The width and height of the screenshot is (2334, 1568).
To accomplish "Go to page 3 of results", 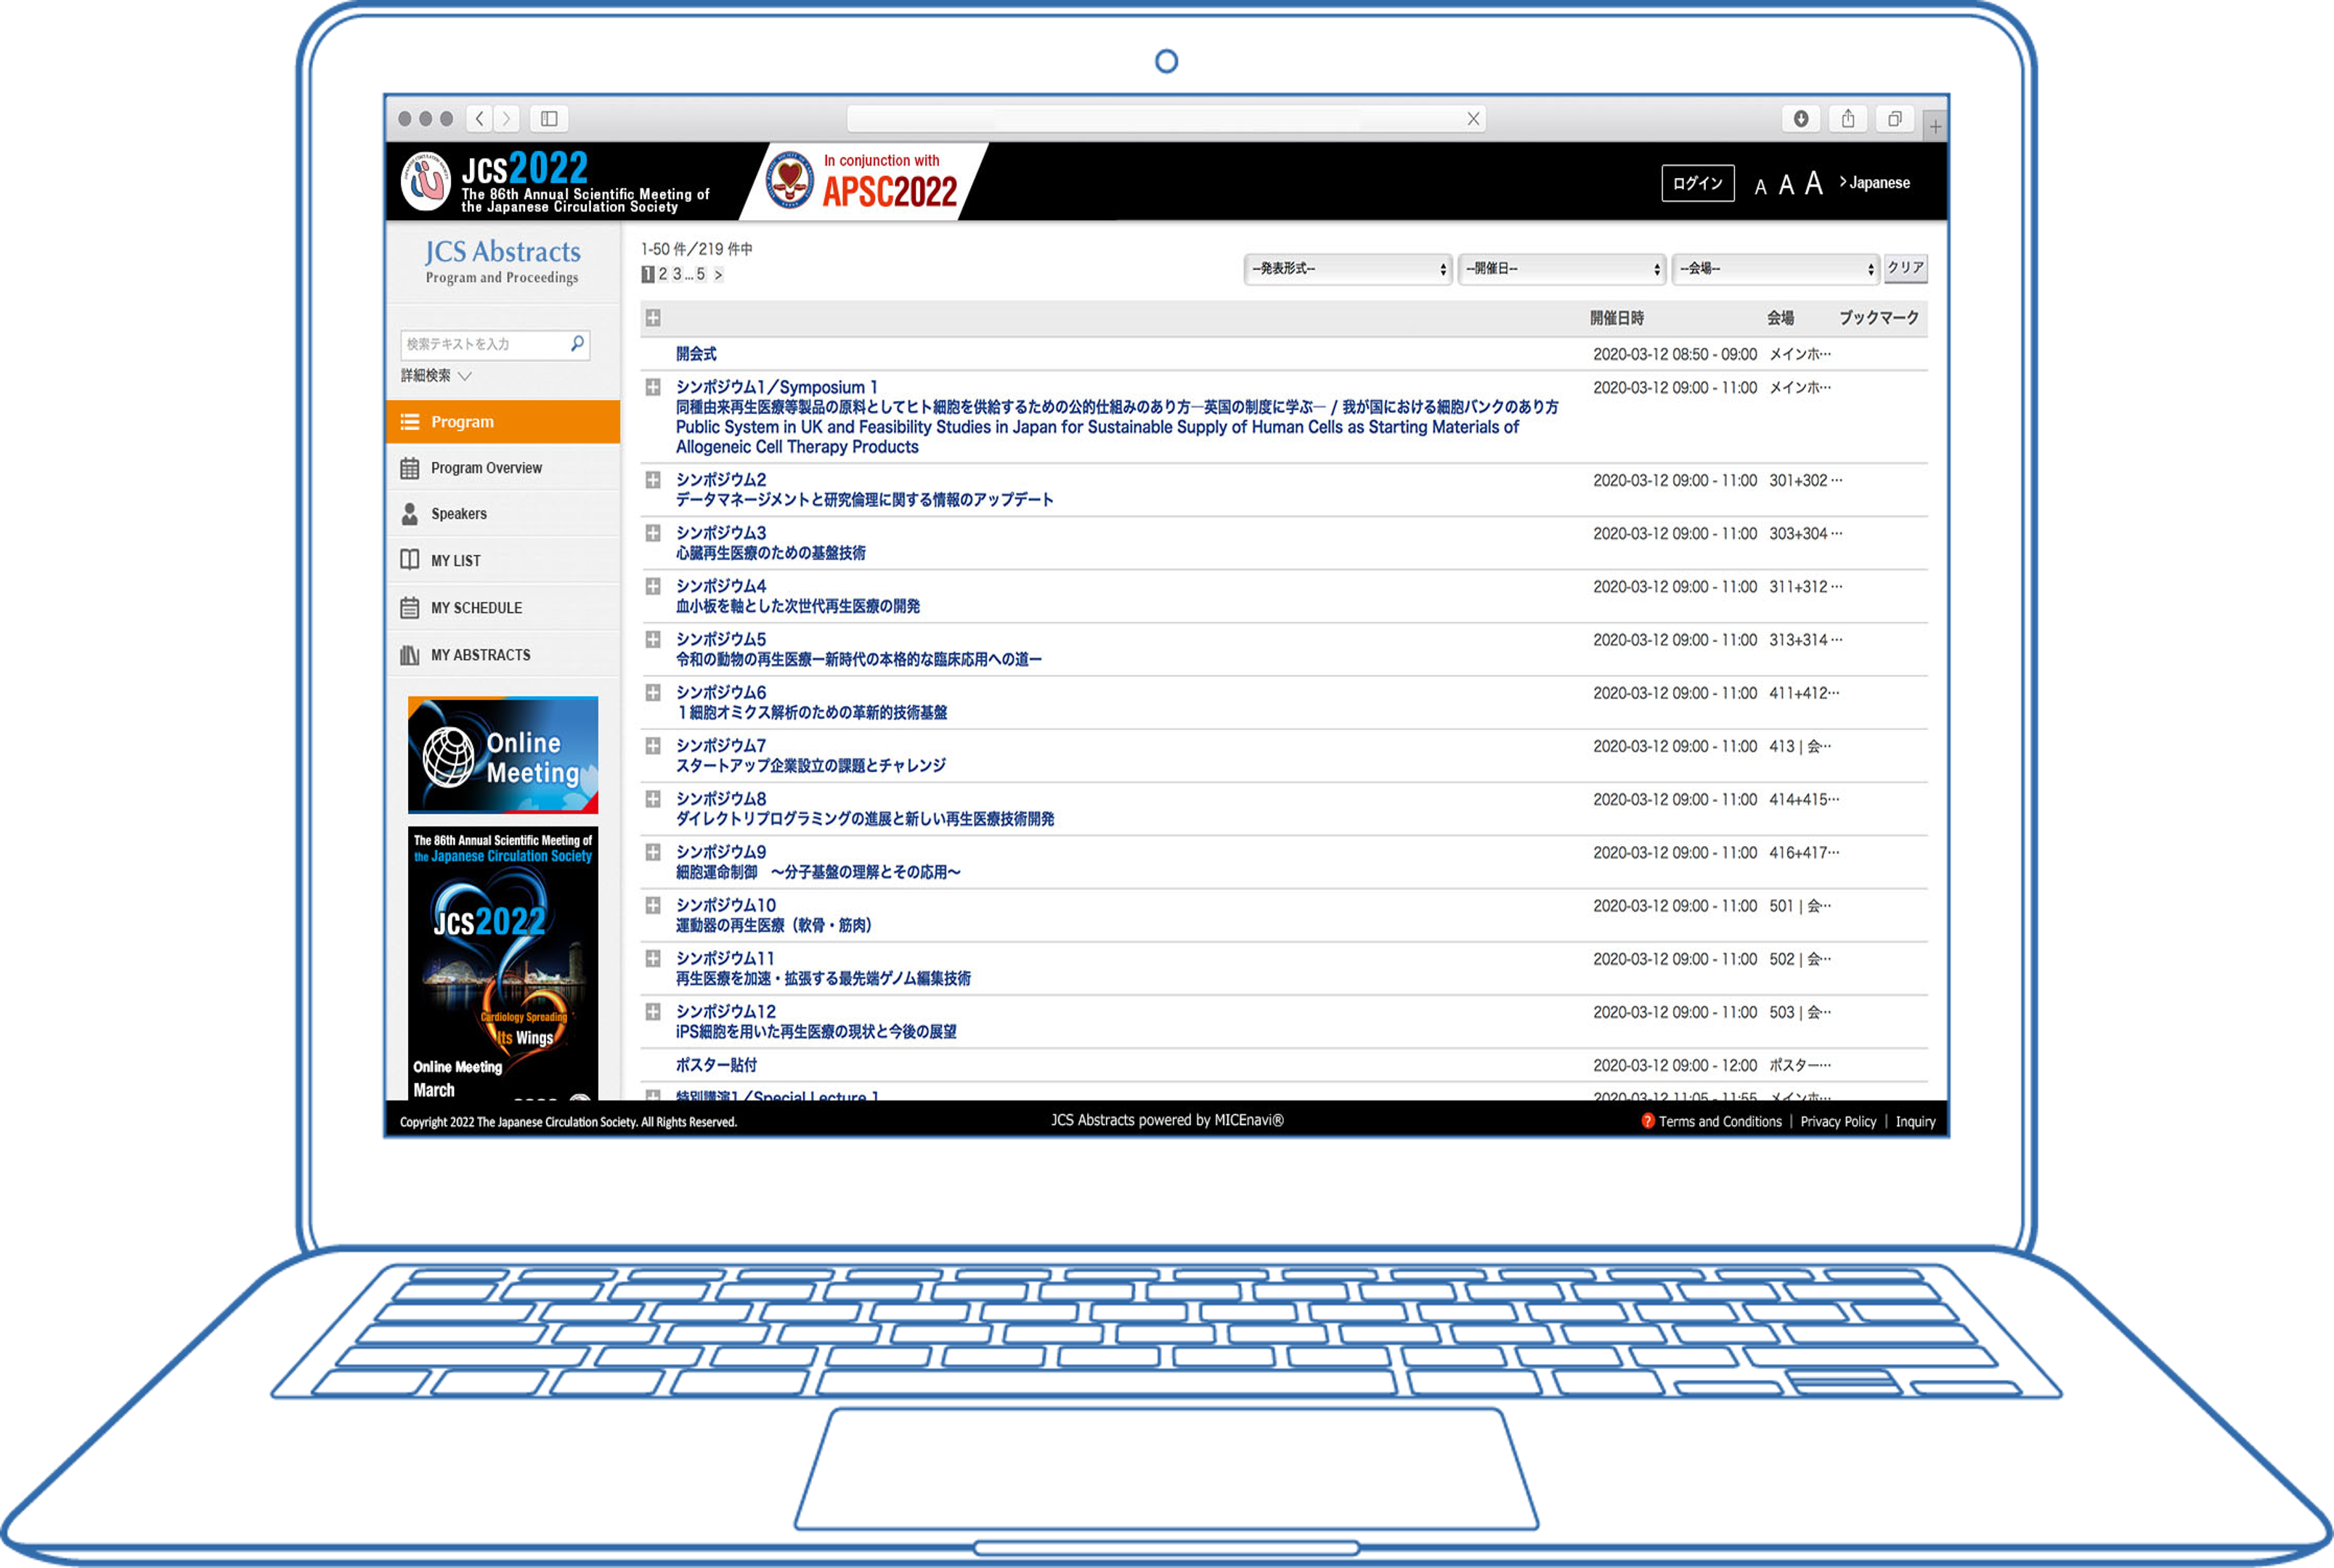I will click(x=677, y=274).
